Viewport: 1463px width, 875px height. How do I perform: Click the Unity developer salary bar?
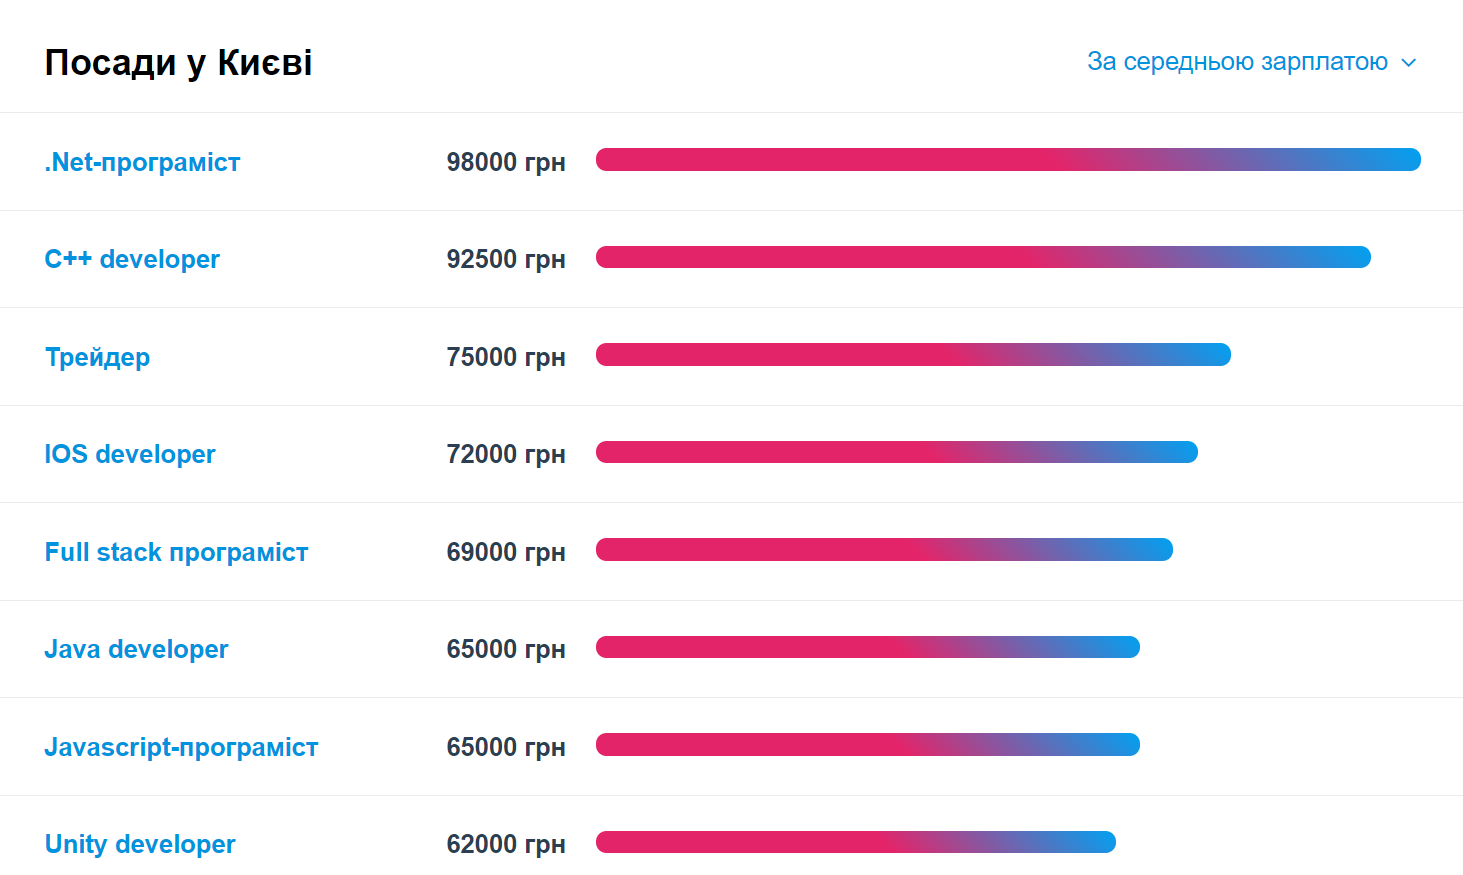coord(856,842)
